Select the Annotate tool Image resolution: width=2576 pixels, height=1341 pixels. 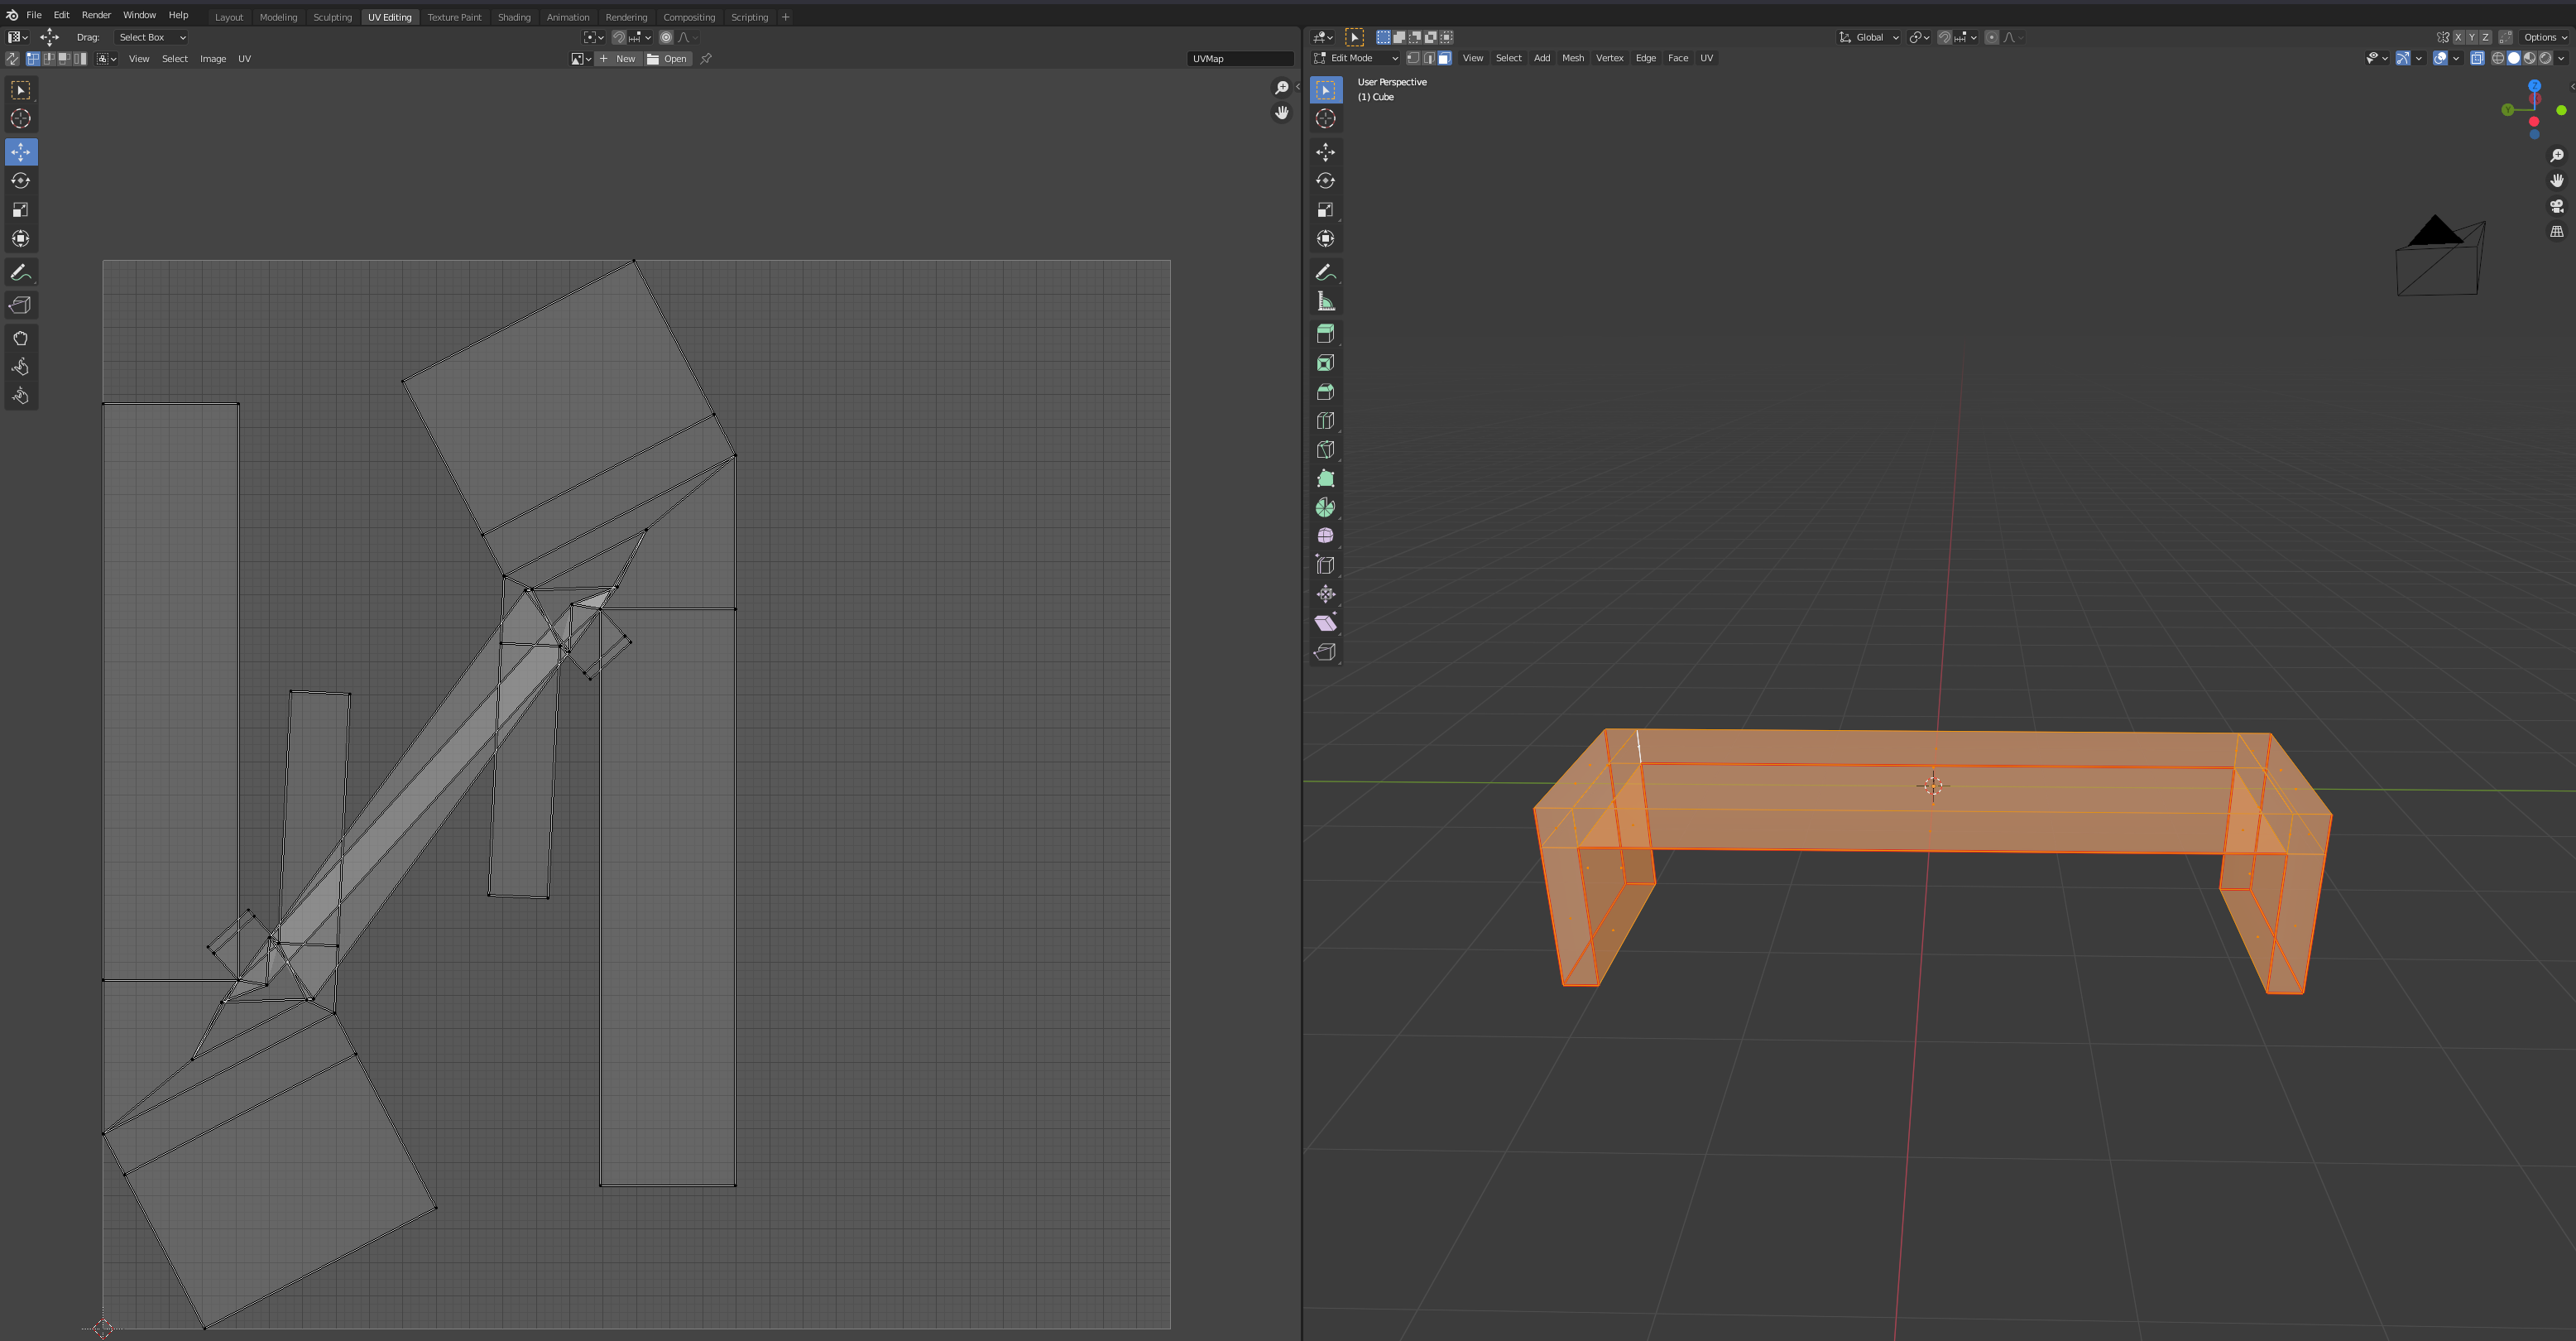coord(21,272)
